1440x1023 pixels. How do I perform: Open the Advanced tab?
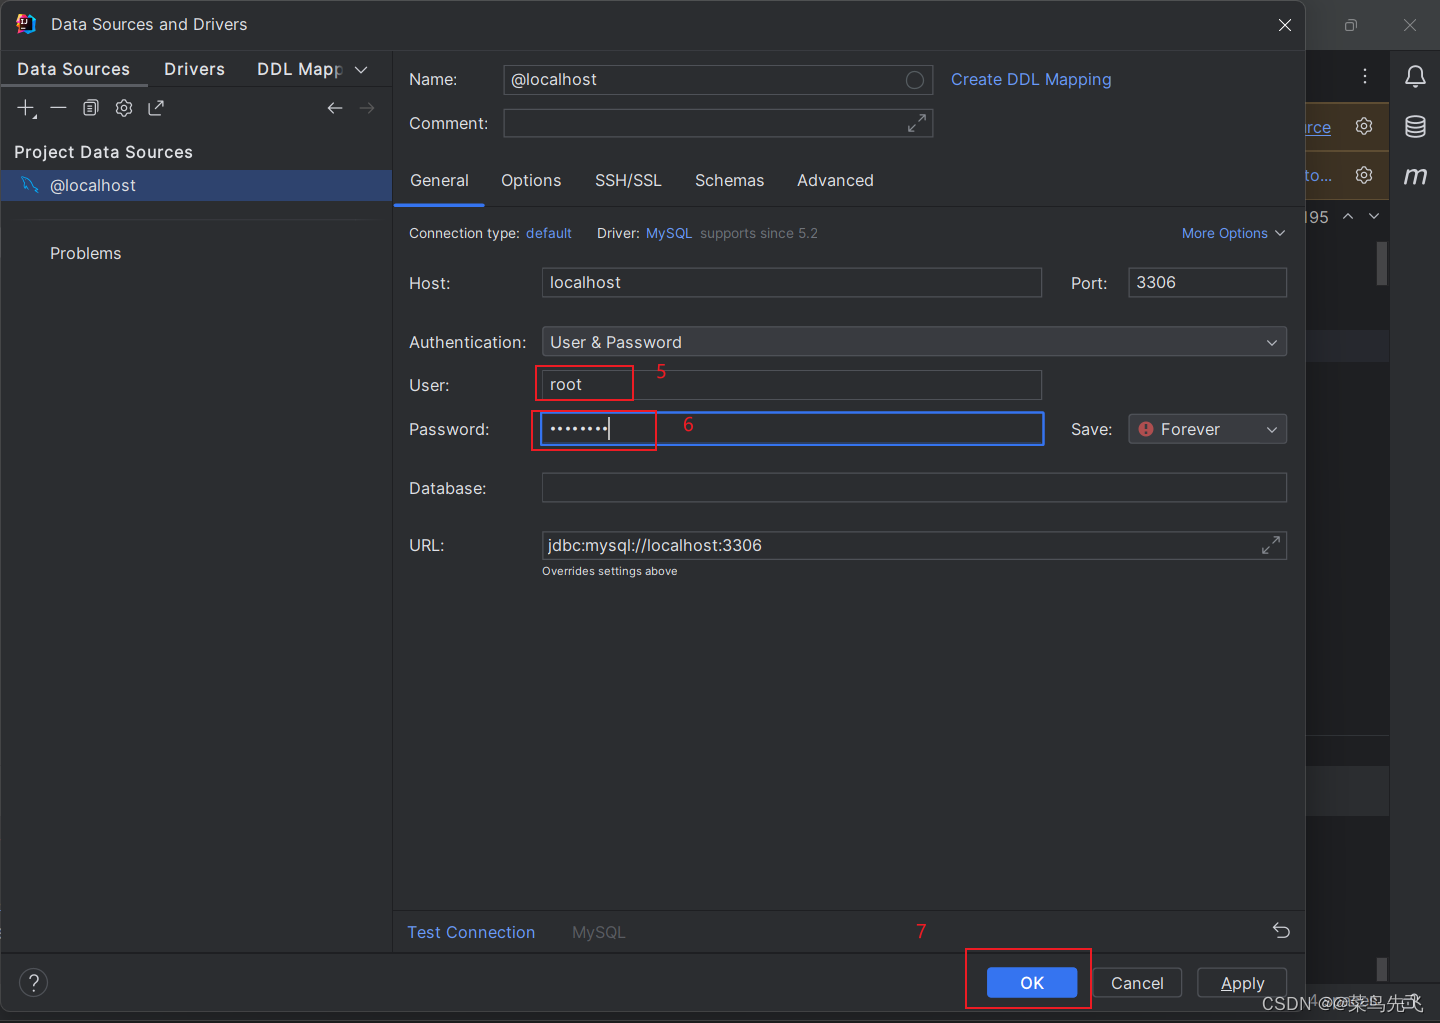835,180
